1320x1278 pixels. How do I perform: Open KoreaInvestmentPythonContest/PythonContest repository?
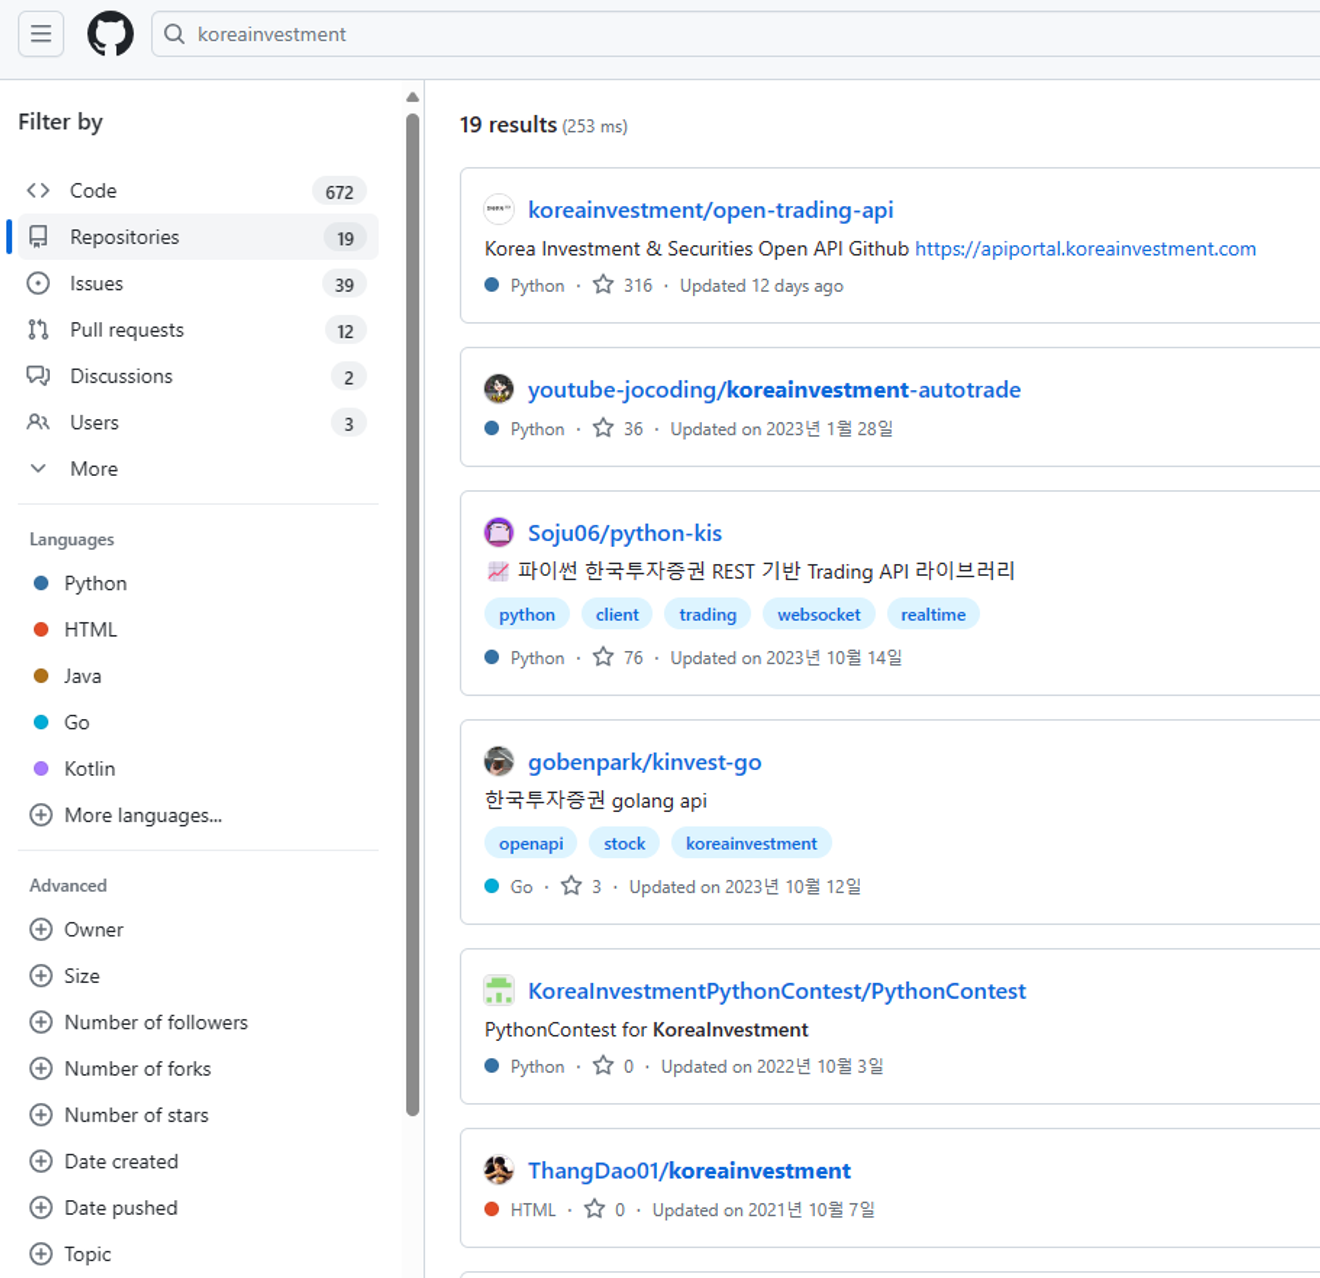pos(777,991)
